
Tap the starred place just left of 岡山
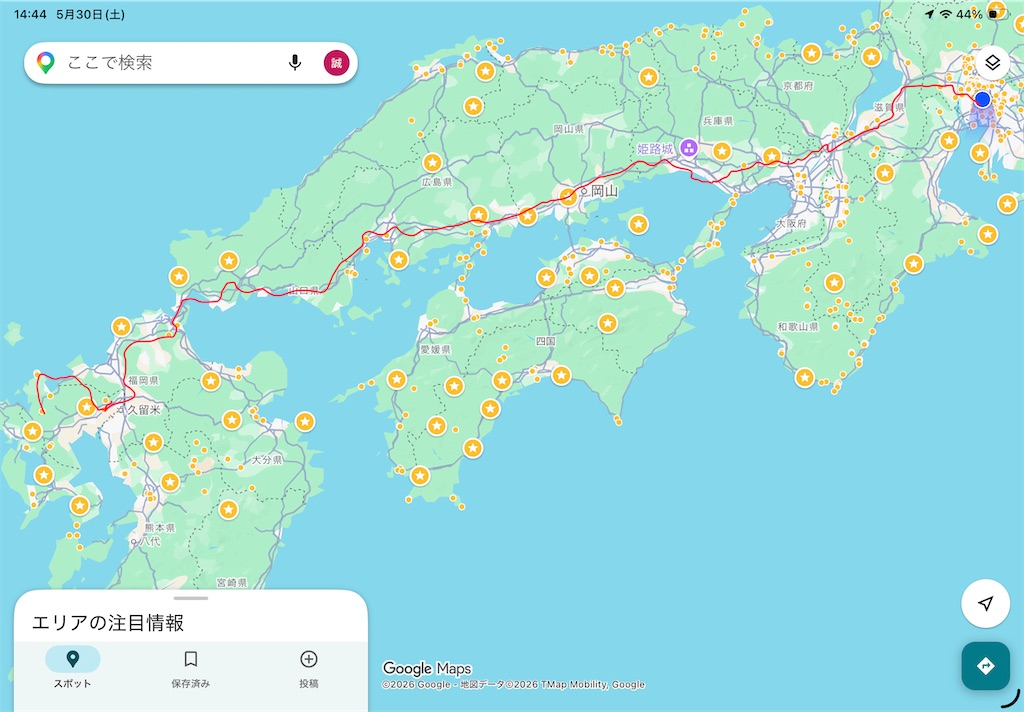[x=568, y=196]
